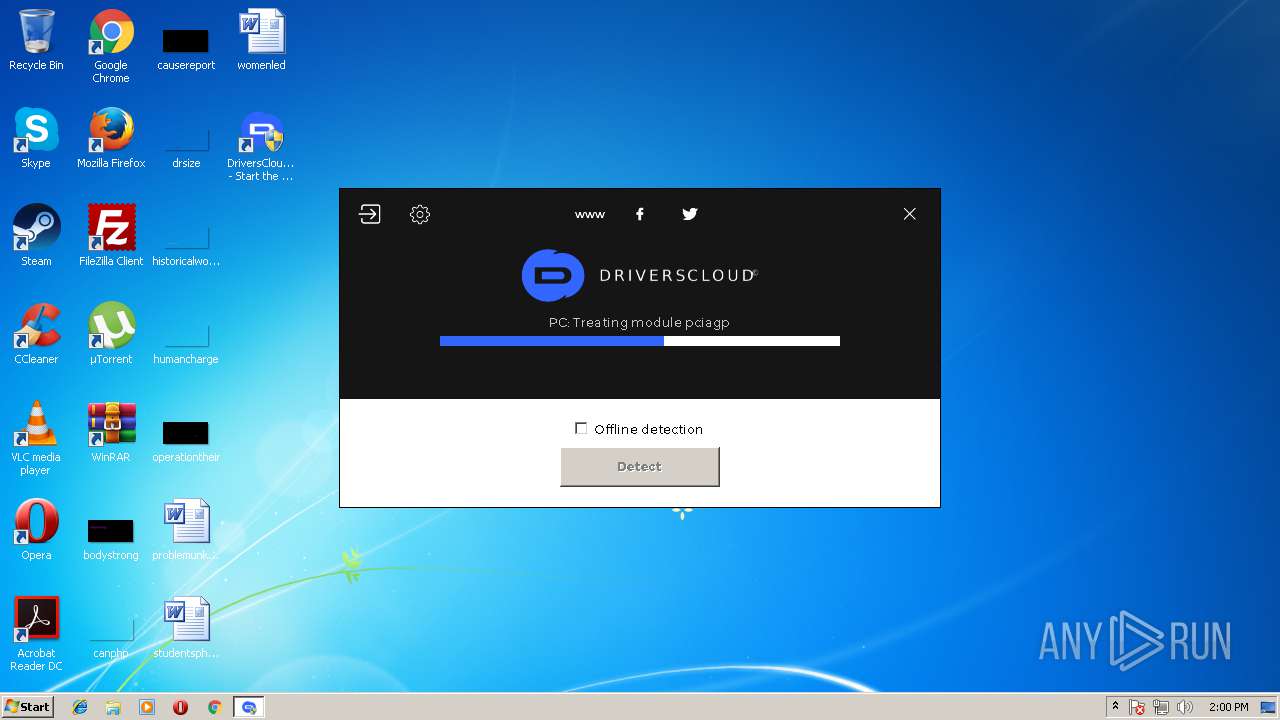Select Opera desktop shortcut
The width and height of the screenshot is (1280, 720).
[36, 530]
